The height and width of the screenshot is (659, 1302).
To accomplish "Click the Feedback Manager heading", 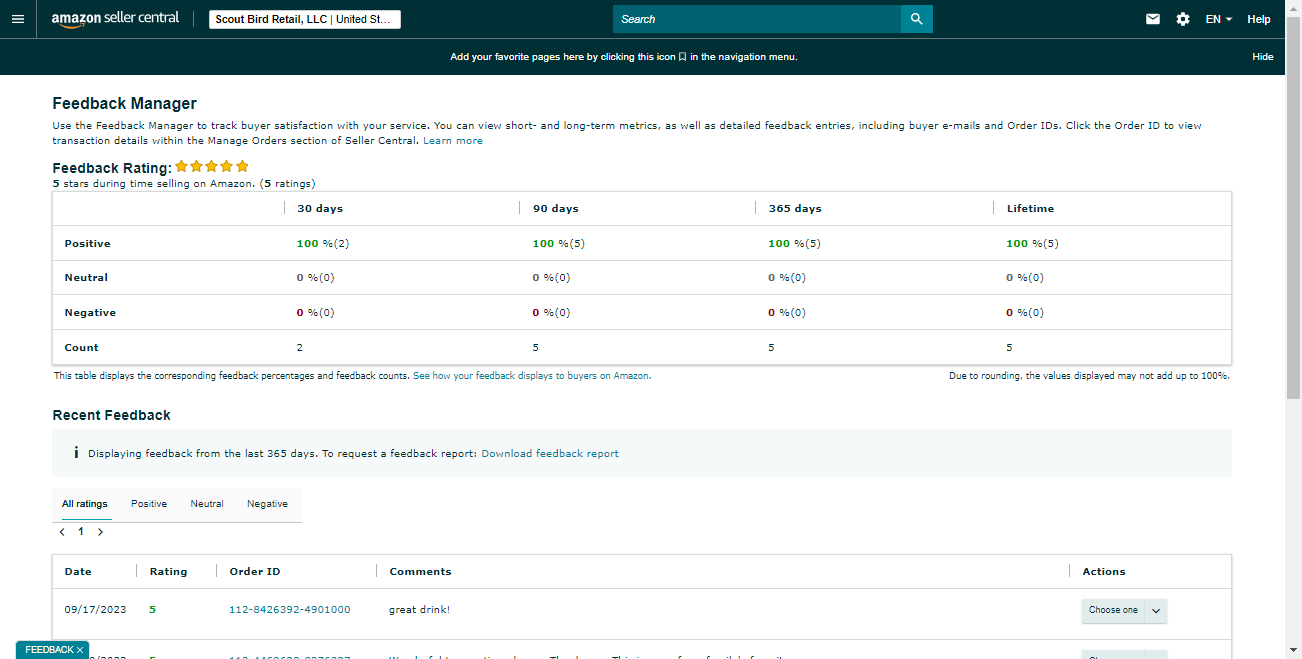I will (x=124, y=103).
